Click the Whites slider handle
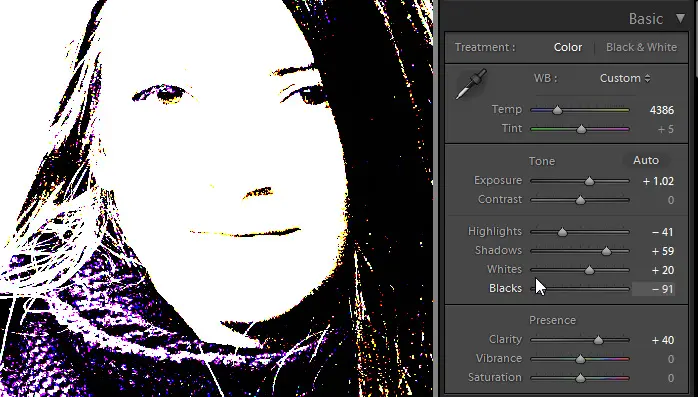The height and width of the screenshot is (397, 698). [589, 270]
